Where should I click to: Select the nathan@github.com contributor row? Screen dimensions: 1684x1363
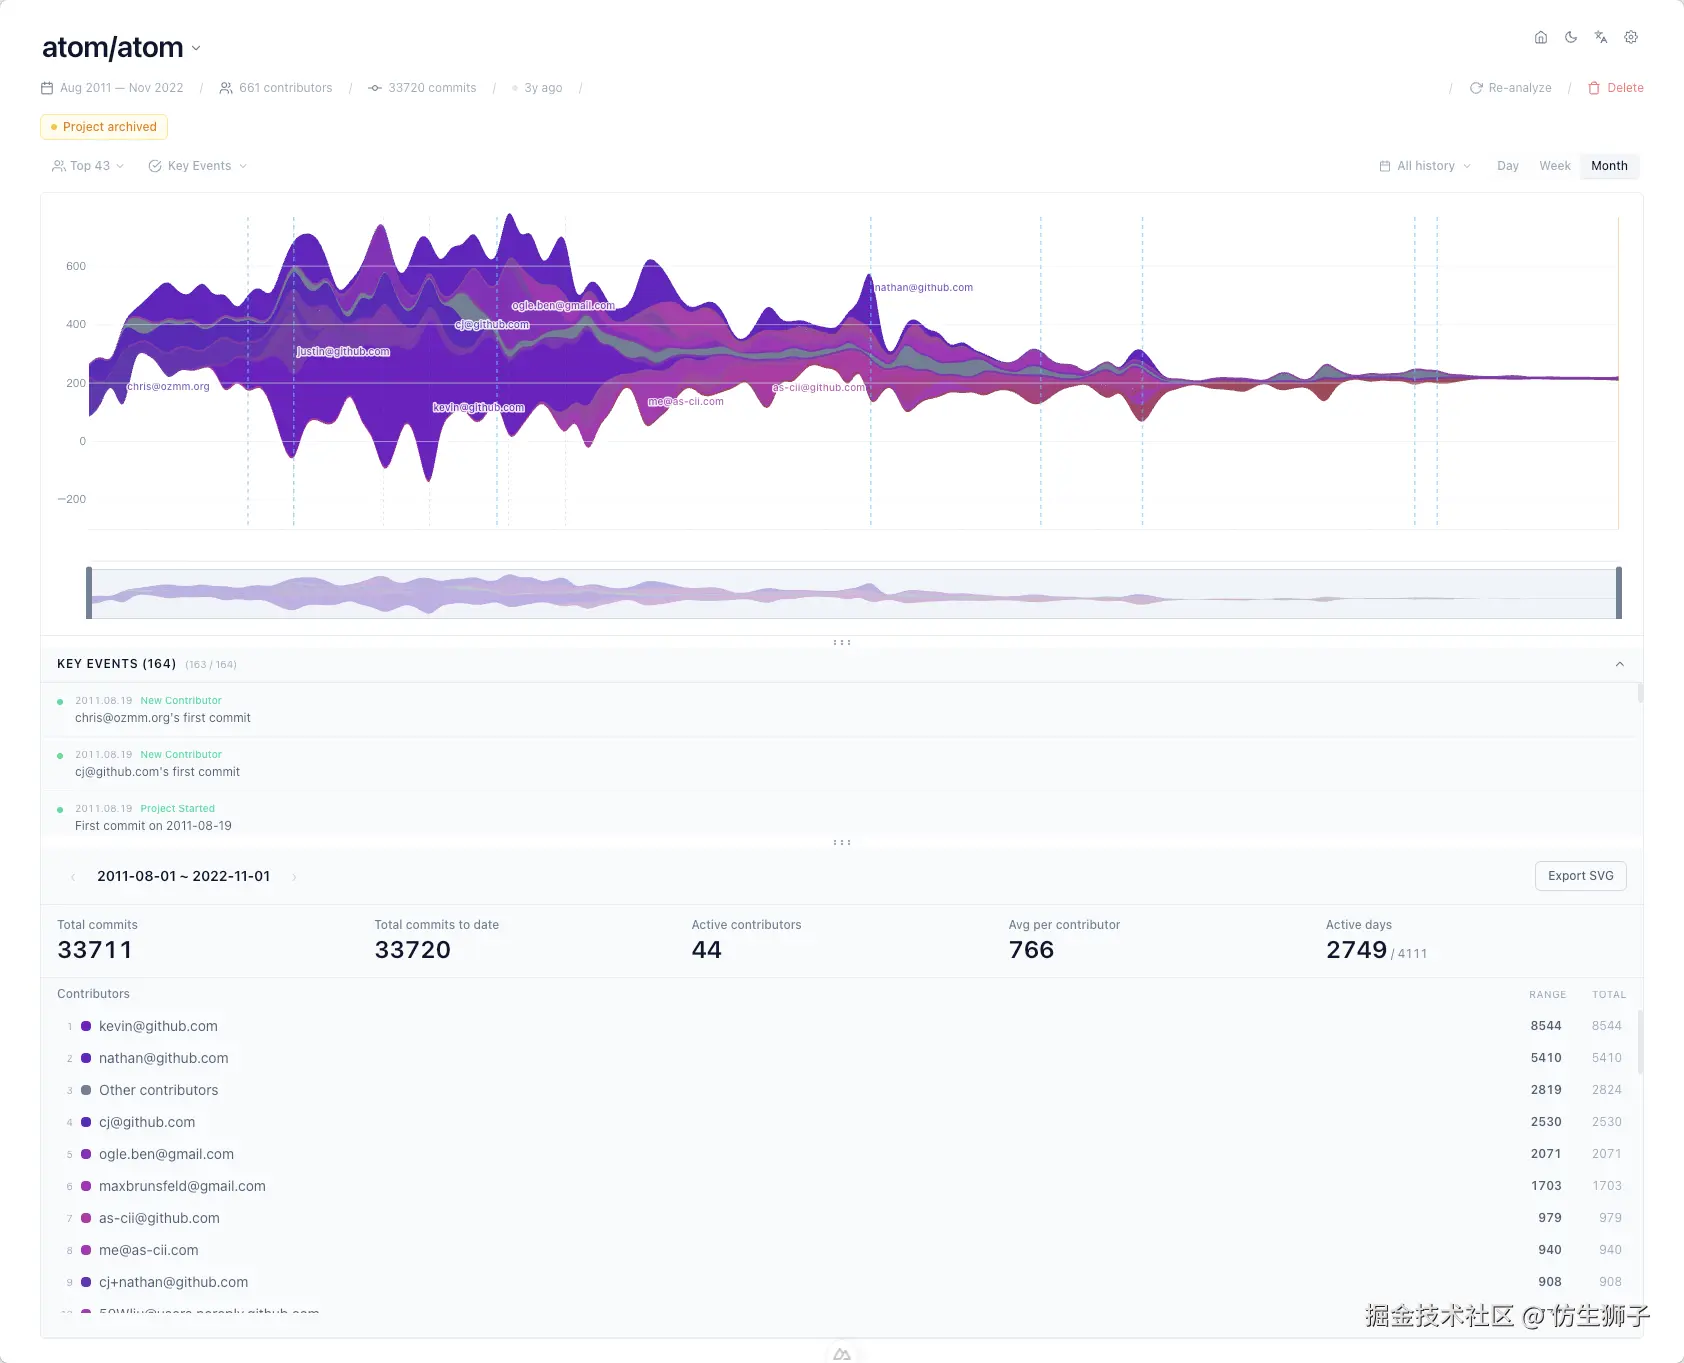click(842, 1058)
